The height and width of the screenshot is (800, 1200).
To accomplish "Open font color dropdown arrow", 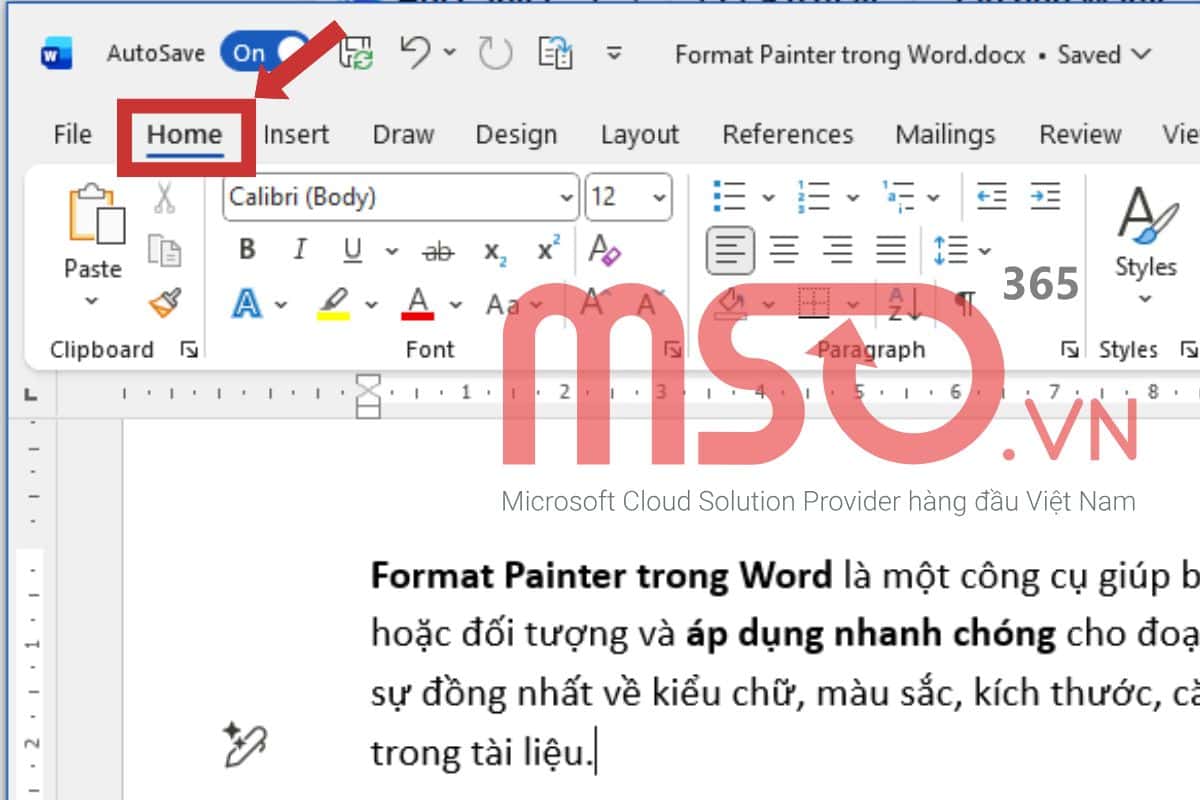I will (x=456, y=304).
